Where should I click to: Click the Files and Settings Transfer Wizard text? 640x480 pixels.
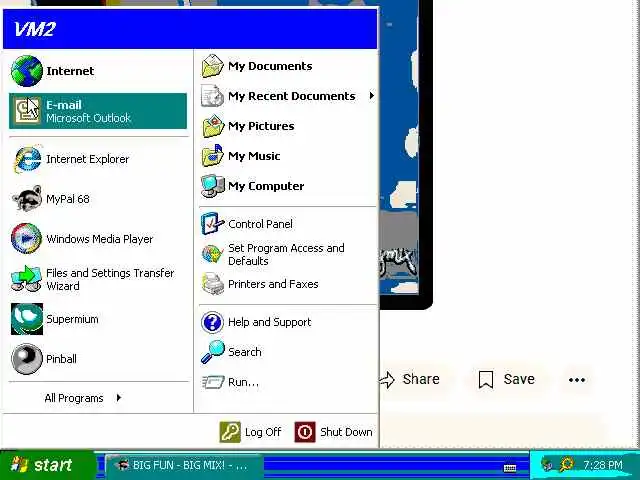tap(110, 279)
